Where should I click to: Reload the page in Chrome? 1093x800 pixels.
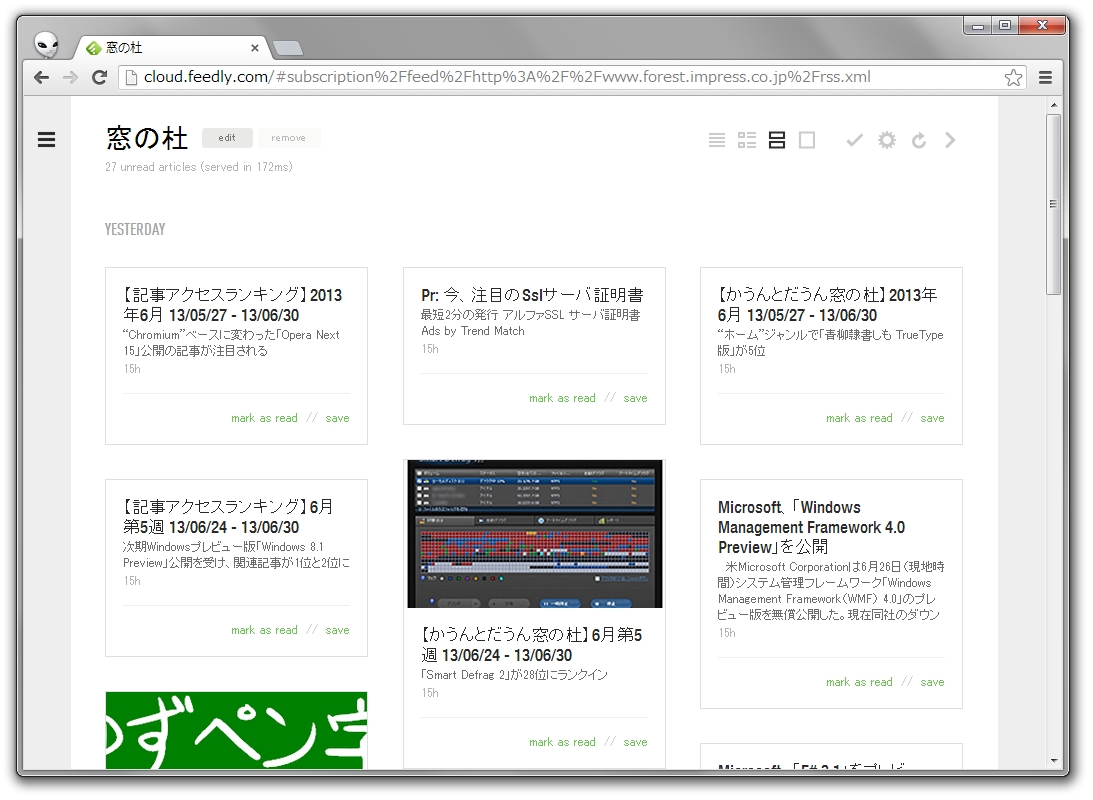(97, 77)
